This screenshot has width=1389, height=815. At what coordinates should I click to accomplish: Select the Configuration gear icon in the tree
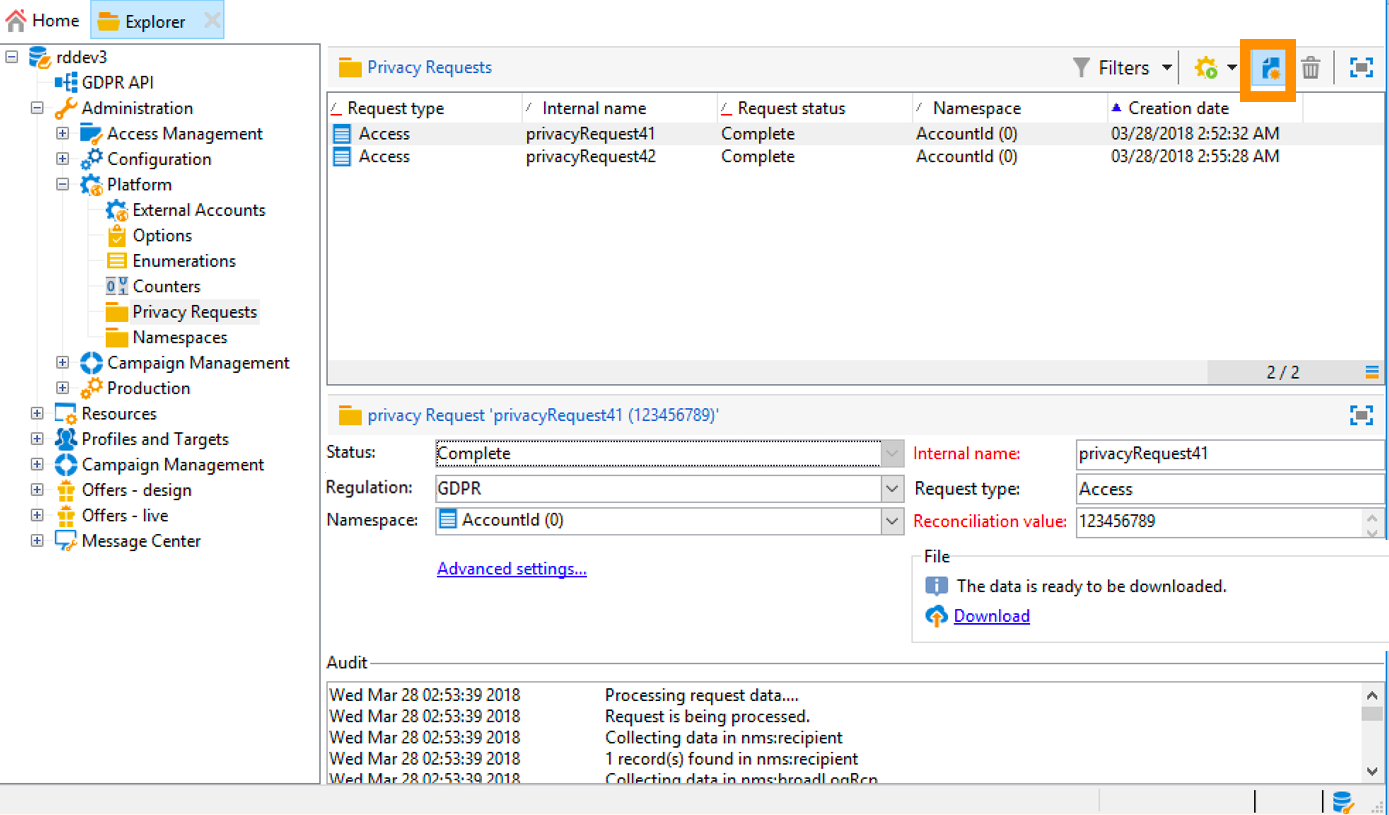click(x=91, y=159)
